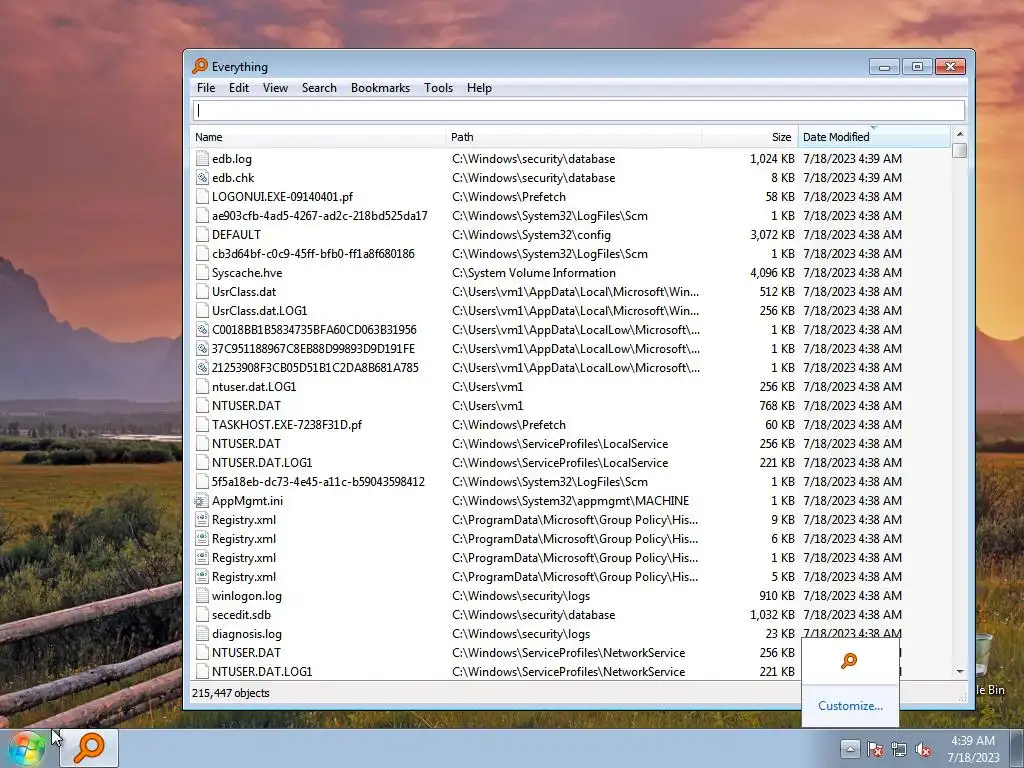Sort results by Name column header
This screenshot has width=1024, height=768.
click(319, 137)
